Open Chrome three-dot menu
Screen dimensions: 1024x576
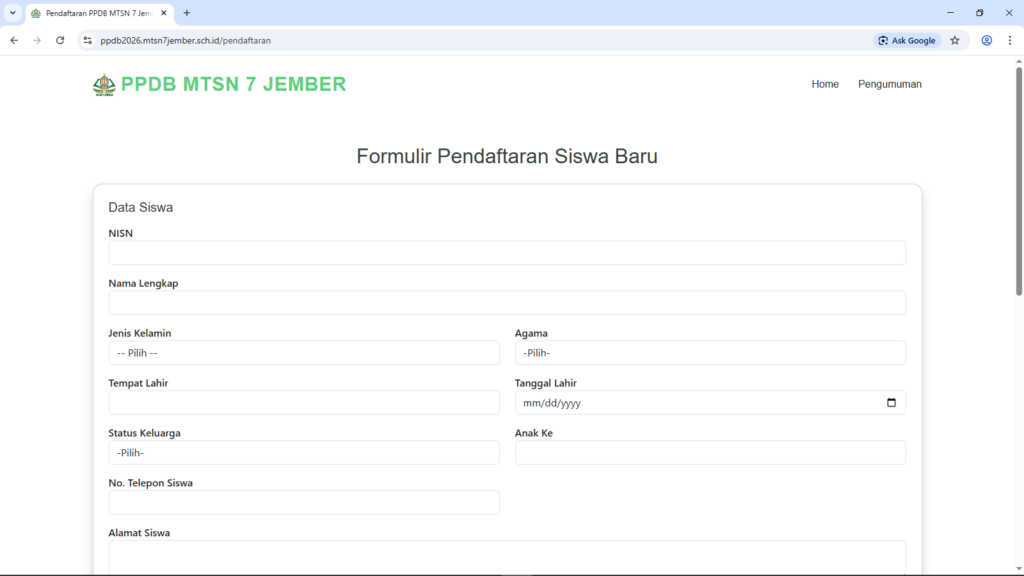(1010, 41)
